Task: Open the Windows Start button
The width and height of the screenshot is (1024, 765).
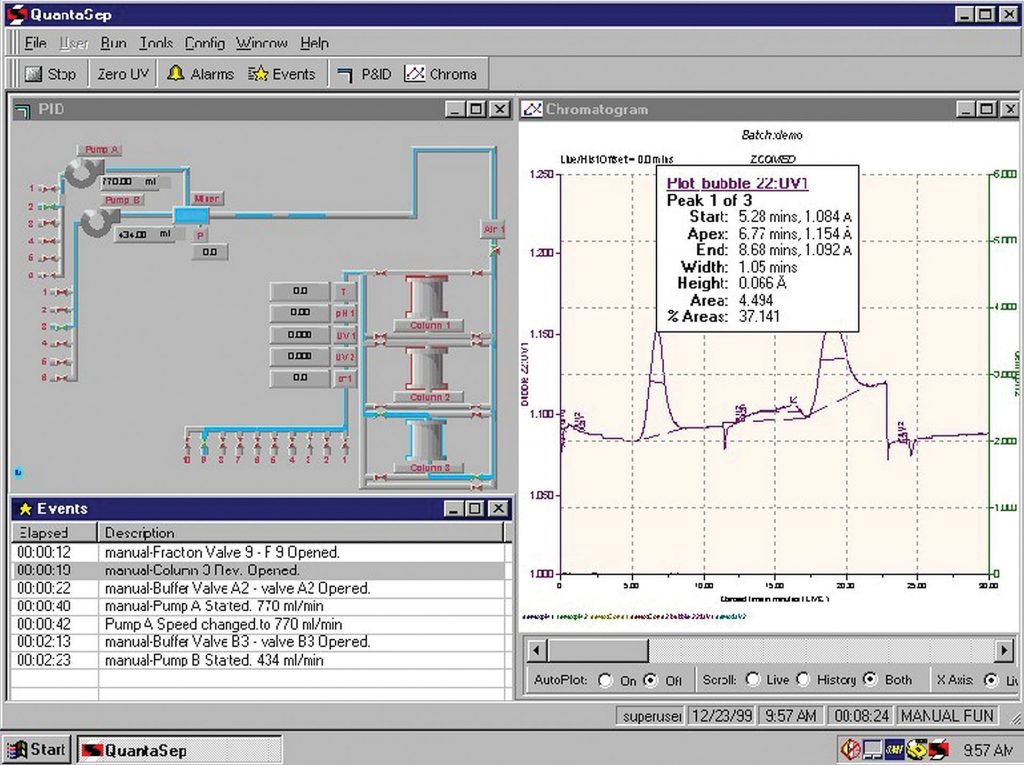Action: [36, 749]
